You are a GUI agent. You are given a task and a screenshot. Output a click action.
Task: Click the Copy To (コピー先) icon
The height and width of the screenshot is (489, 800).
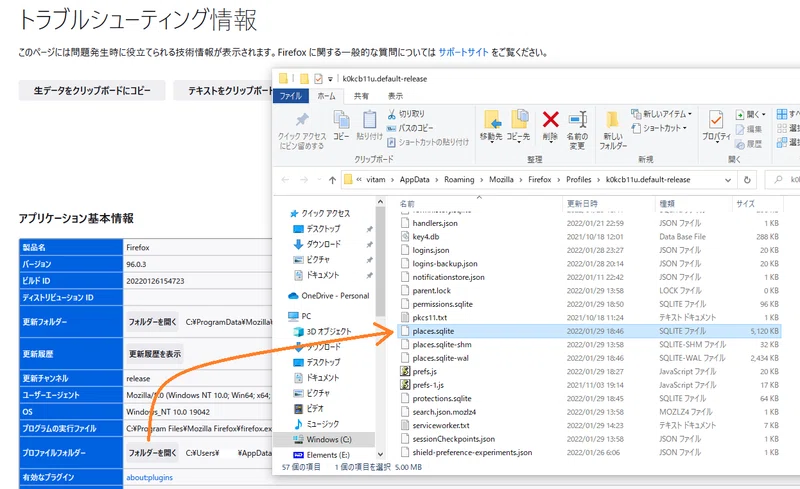point(519,120)
